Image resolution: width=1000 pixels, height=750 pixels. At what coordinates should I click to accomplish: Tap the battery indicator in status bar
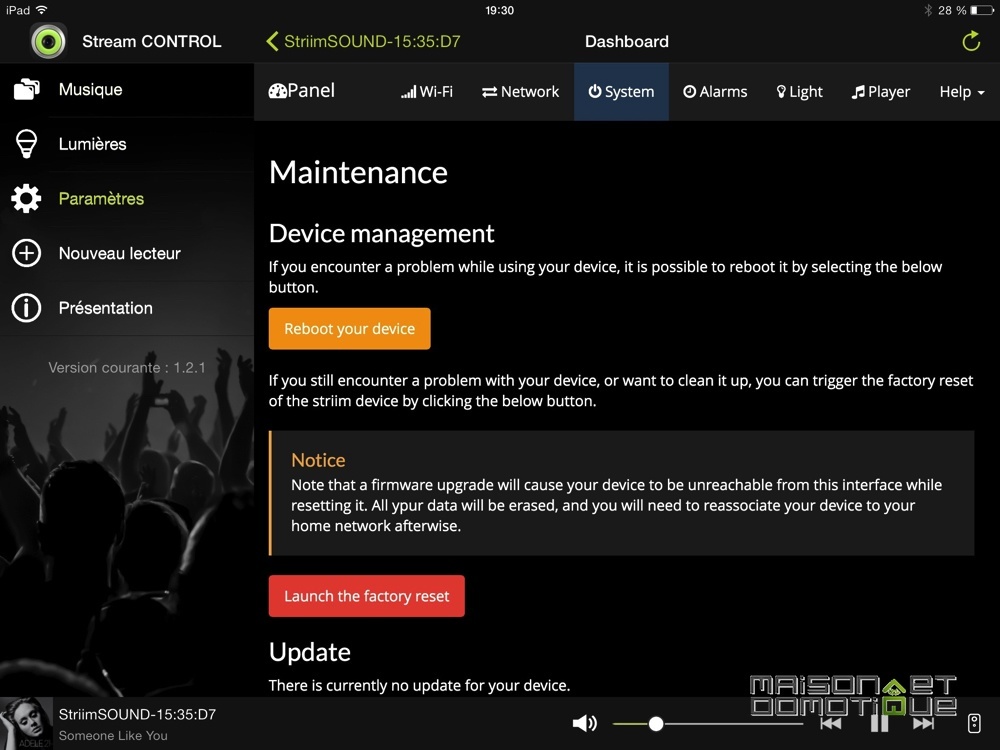pyautogui.click(x=981, y=10)
